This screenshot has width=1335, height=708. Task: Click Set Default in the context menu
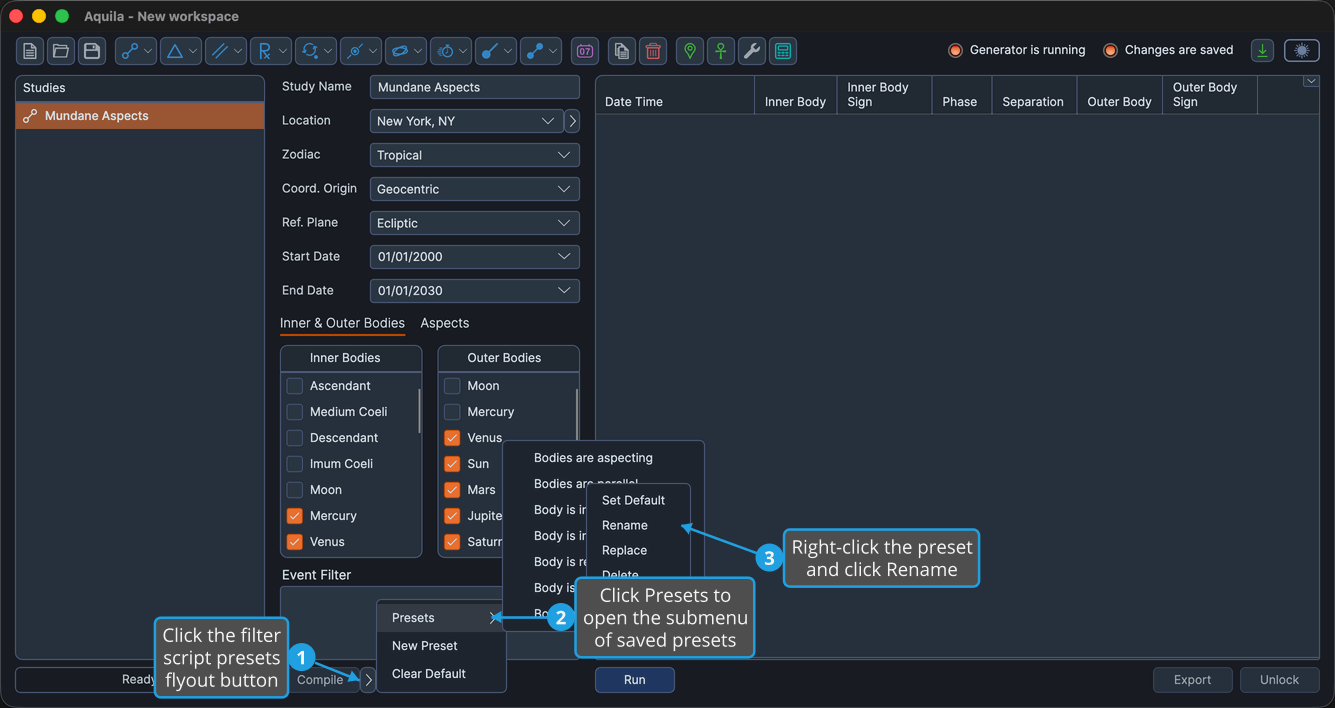638,500
